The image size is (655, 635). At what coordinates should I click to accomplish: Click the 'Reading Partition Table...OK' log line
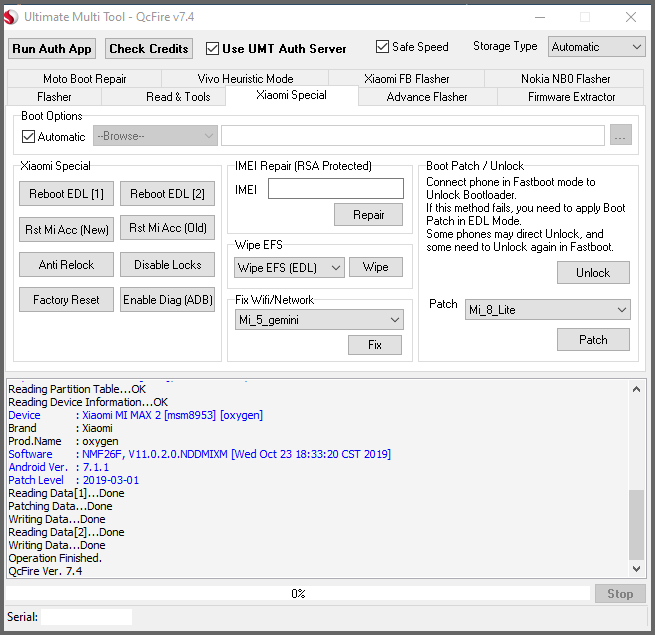tap(77, 389)
